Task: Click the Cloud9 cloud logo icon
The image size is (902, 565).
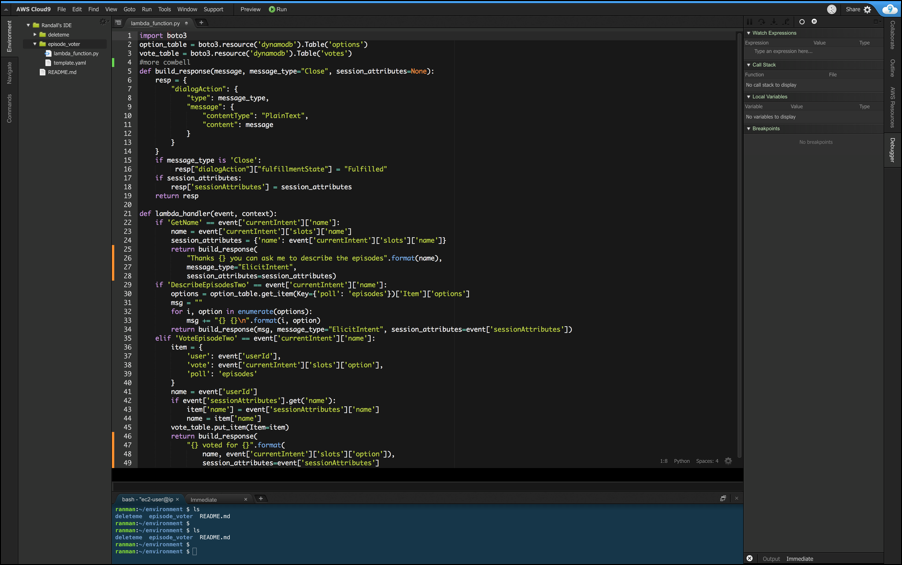Action: [x=889, y=9]
